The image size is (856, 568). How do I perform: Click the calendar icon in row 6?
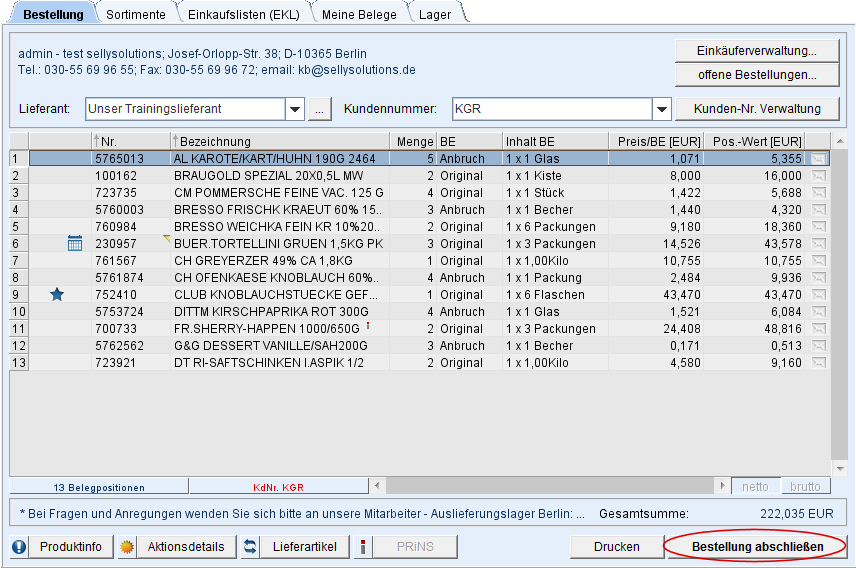(74, 243)
